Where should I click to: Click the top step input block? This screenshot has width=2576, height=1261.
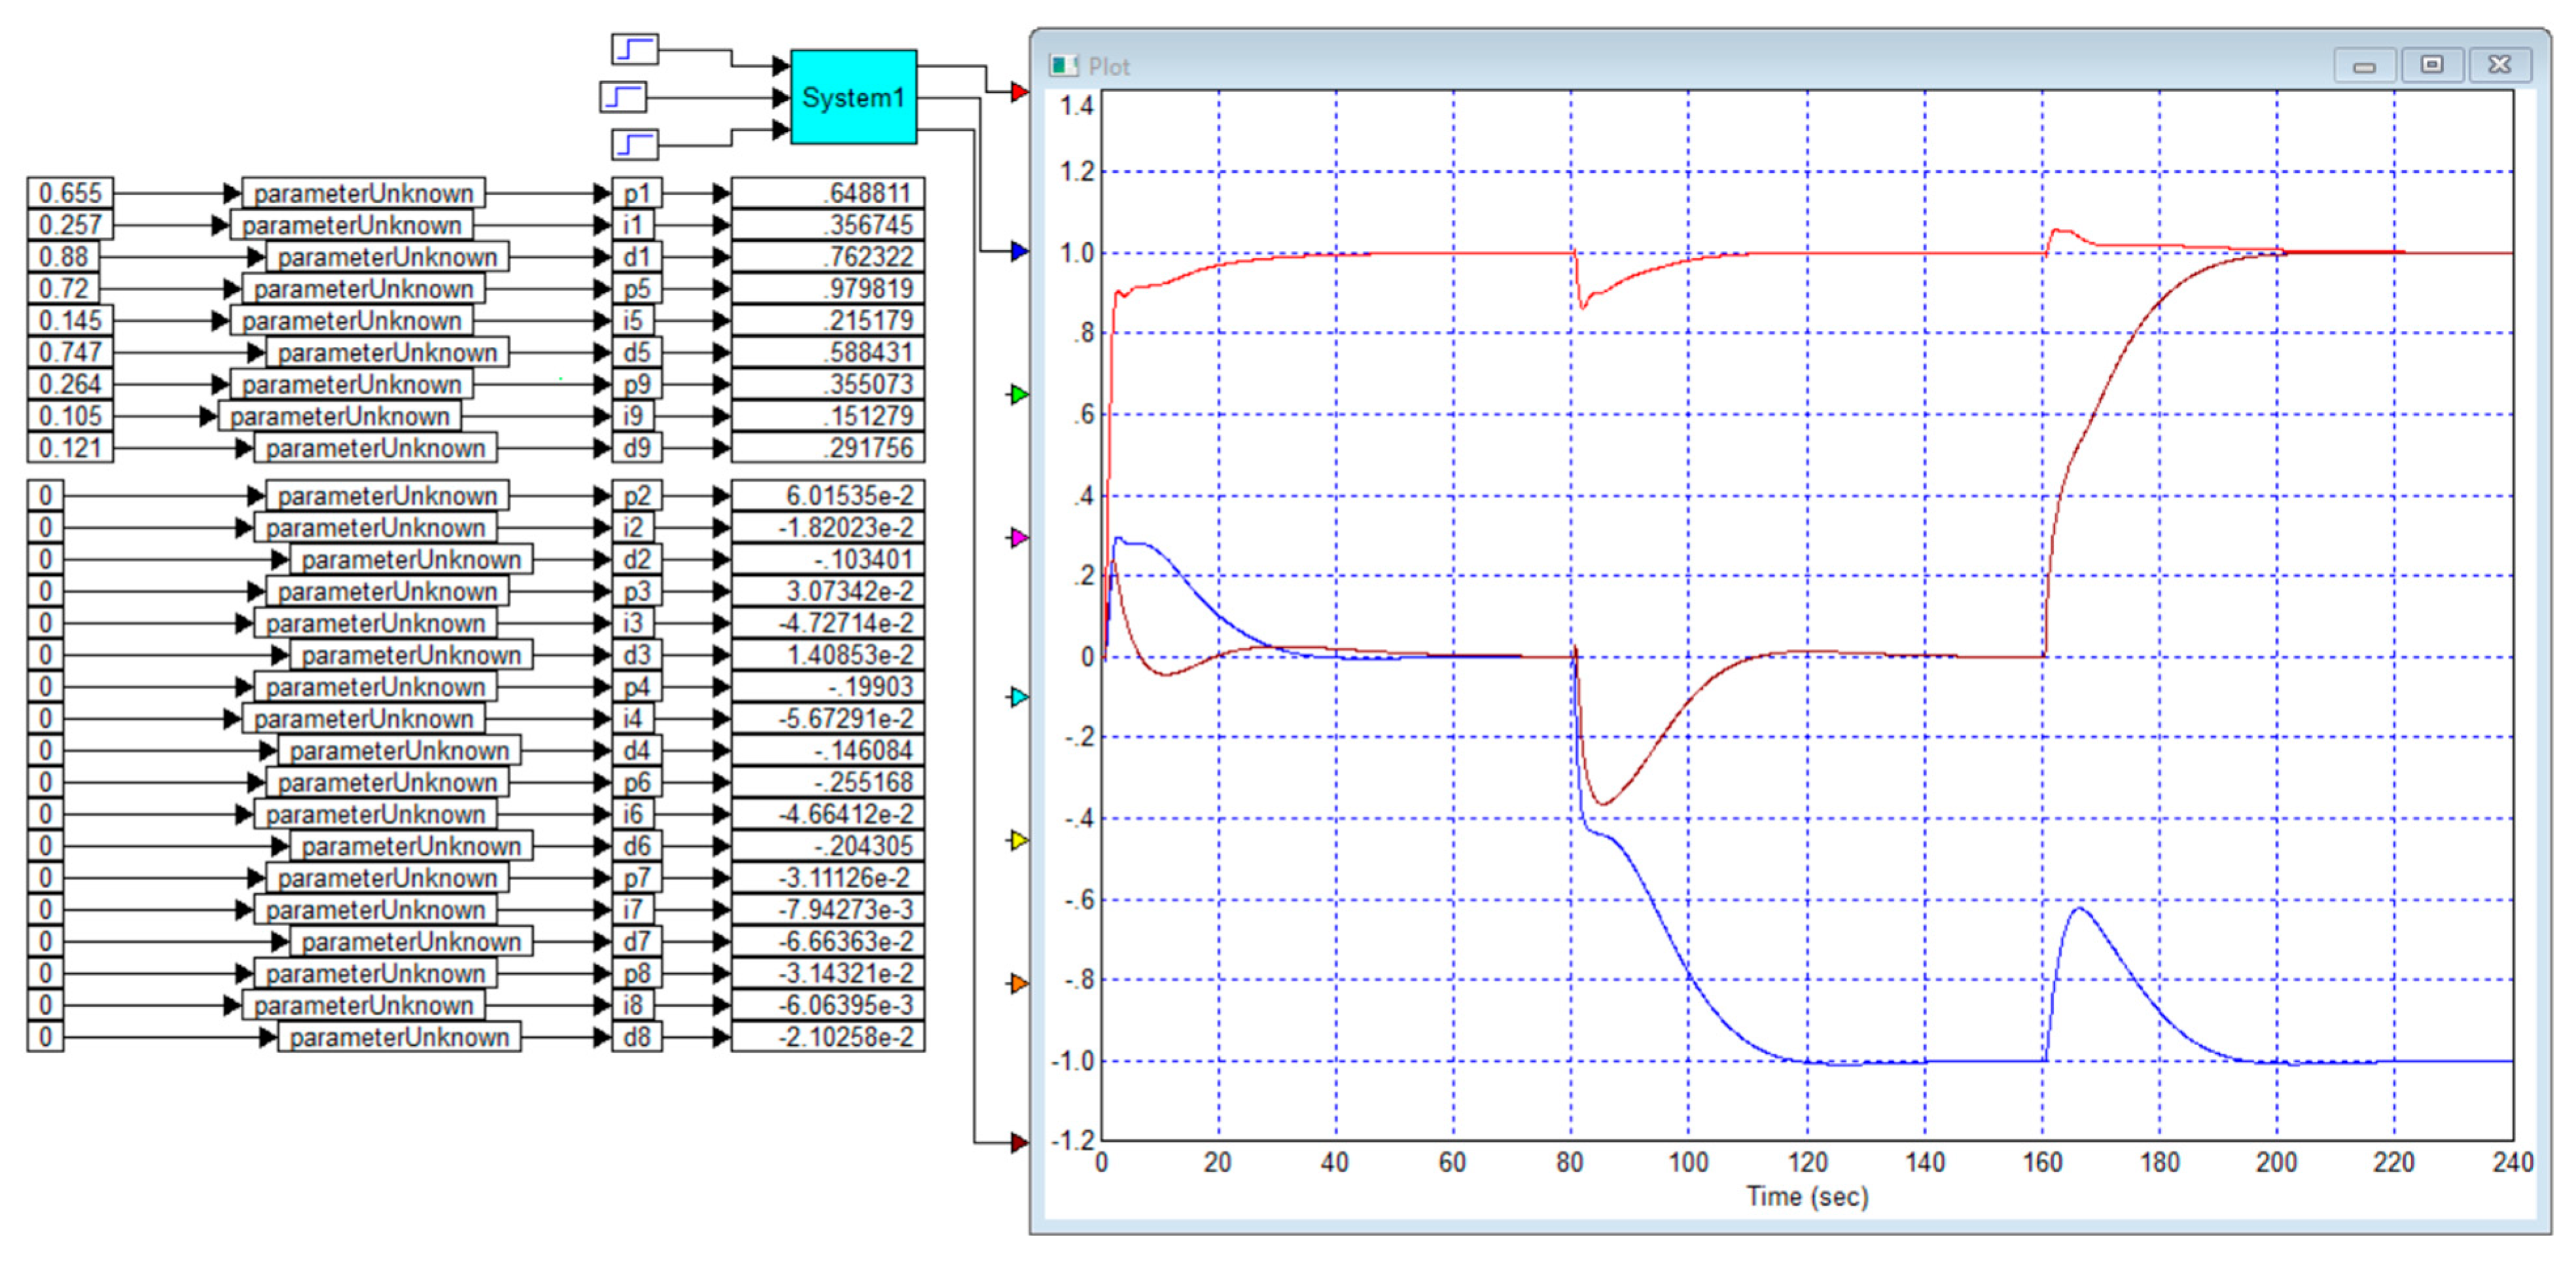[634, 49]
